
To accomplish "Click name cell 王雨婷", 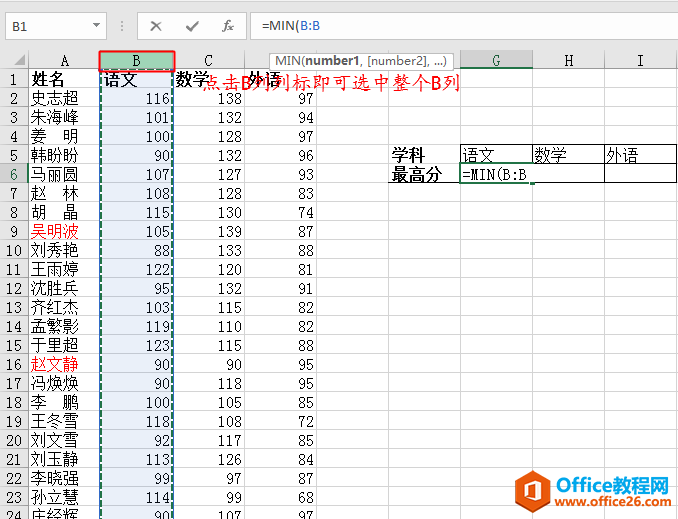I will (x=64, y=269).
